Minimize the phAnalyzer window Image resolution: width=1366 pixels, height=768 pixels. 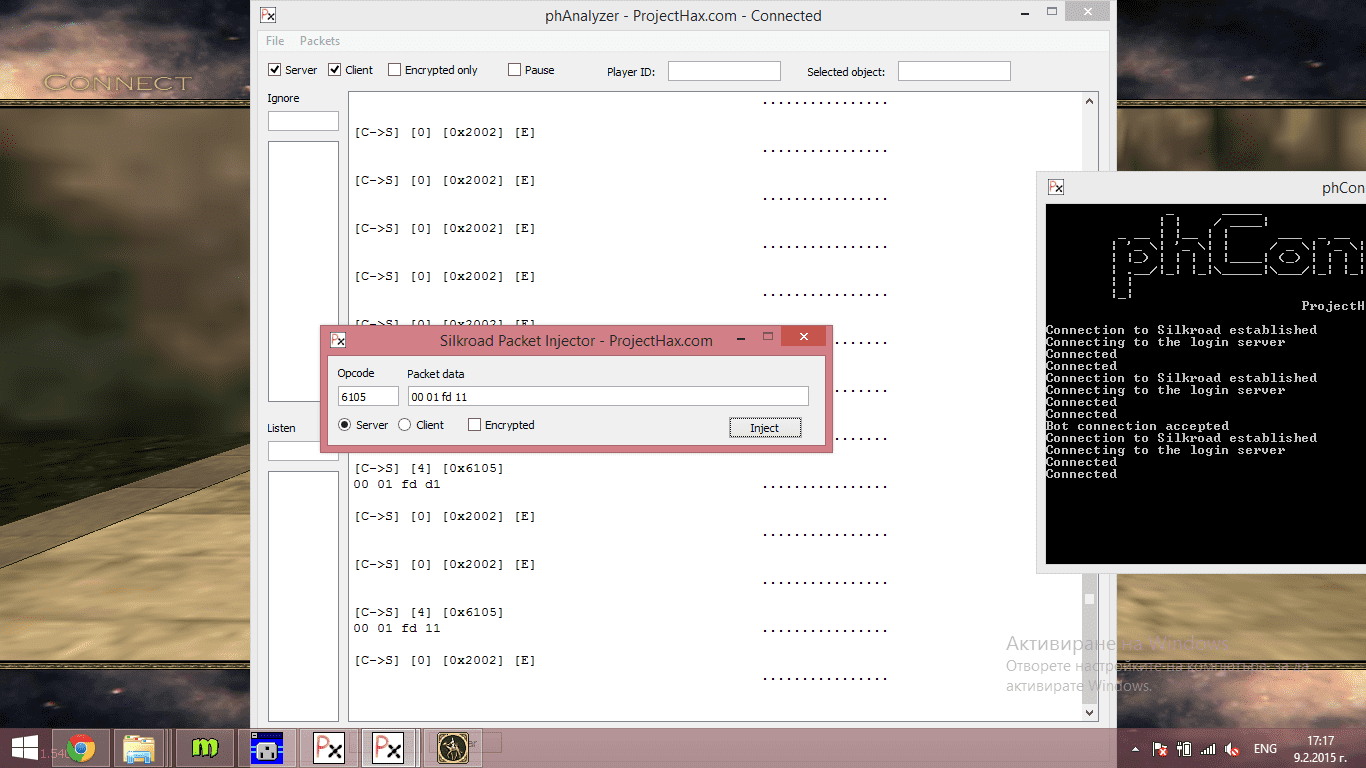pyautogui.click(x=1024, y=12)
